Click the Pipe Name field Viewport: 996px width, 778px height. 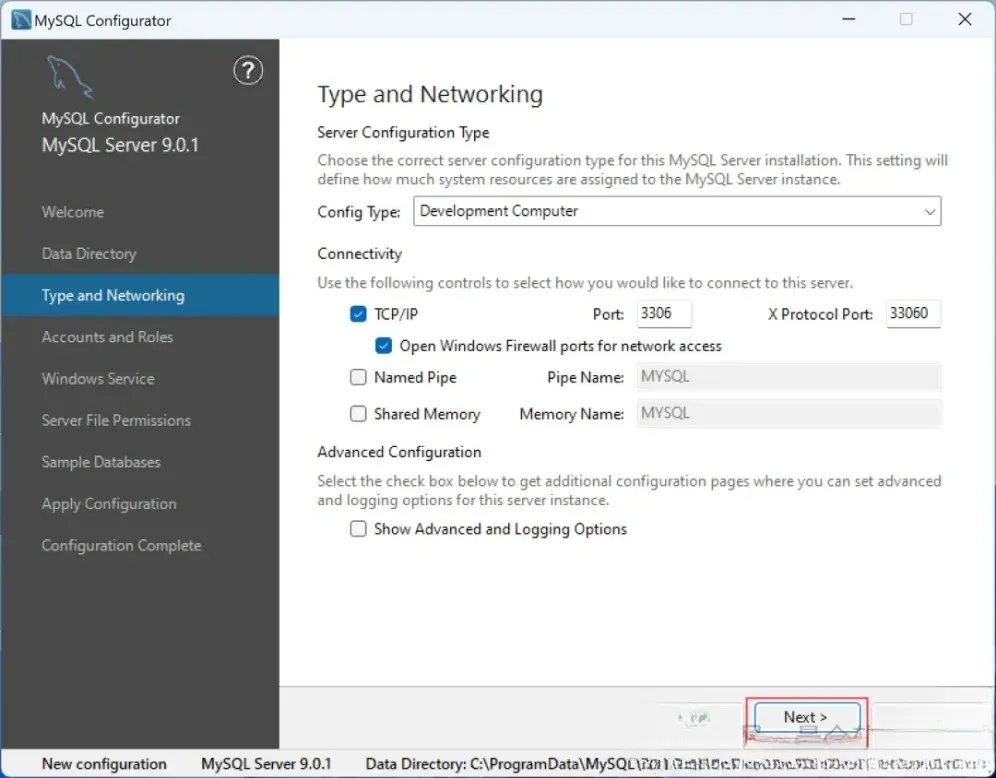[789, 377]
